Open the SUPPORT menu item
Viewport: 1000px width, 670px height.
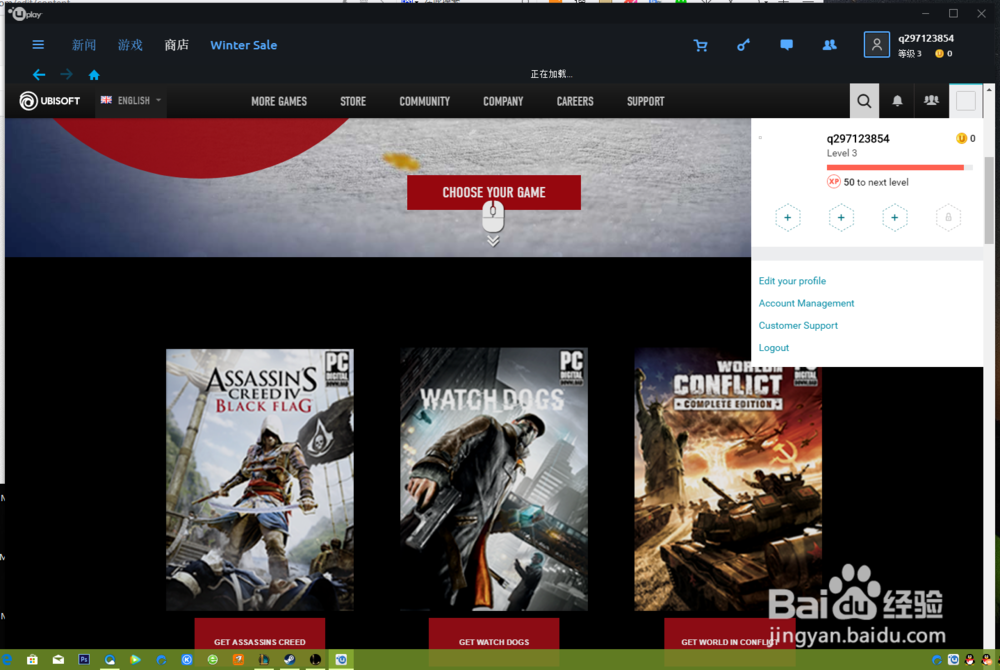645,101
